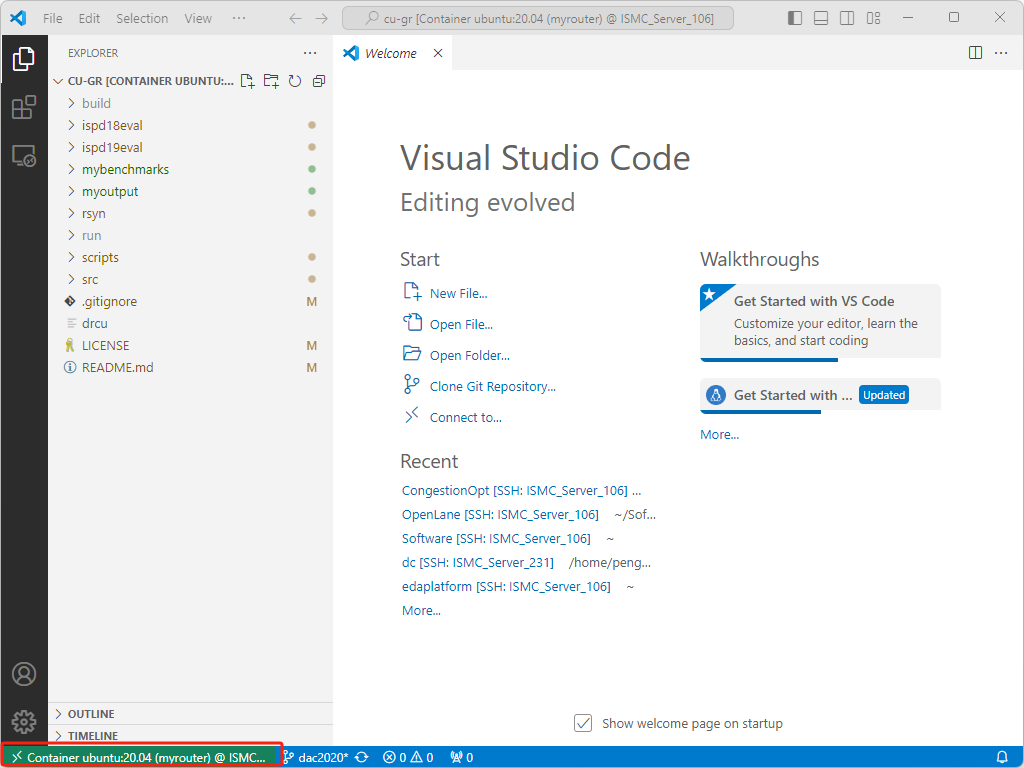Open the Explorer view in activity bar
This screenshot has height=768, width=1024.
pos(24,59)
